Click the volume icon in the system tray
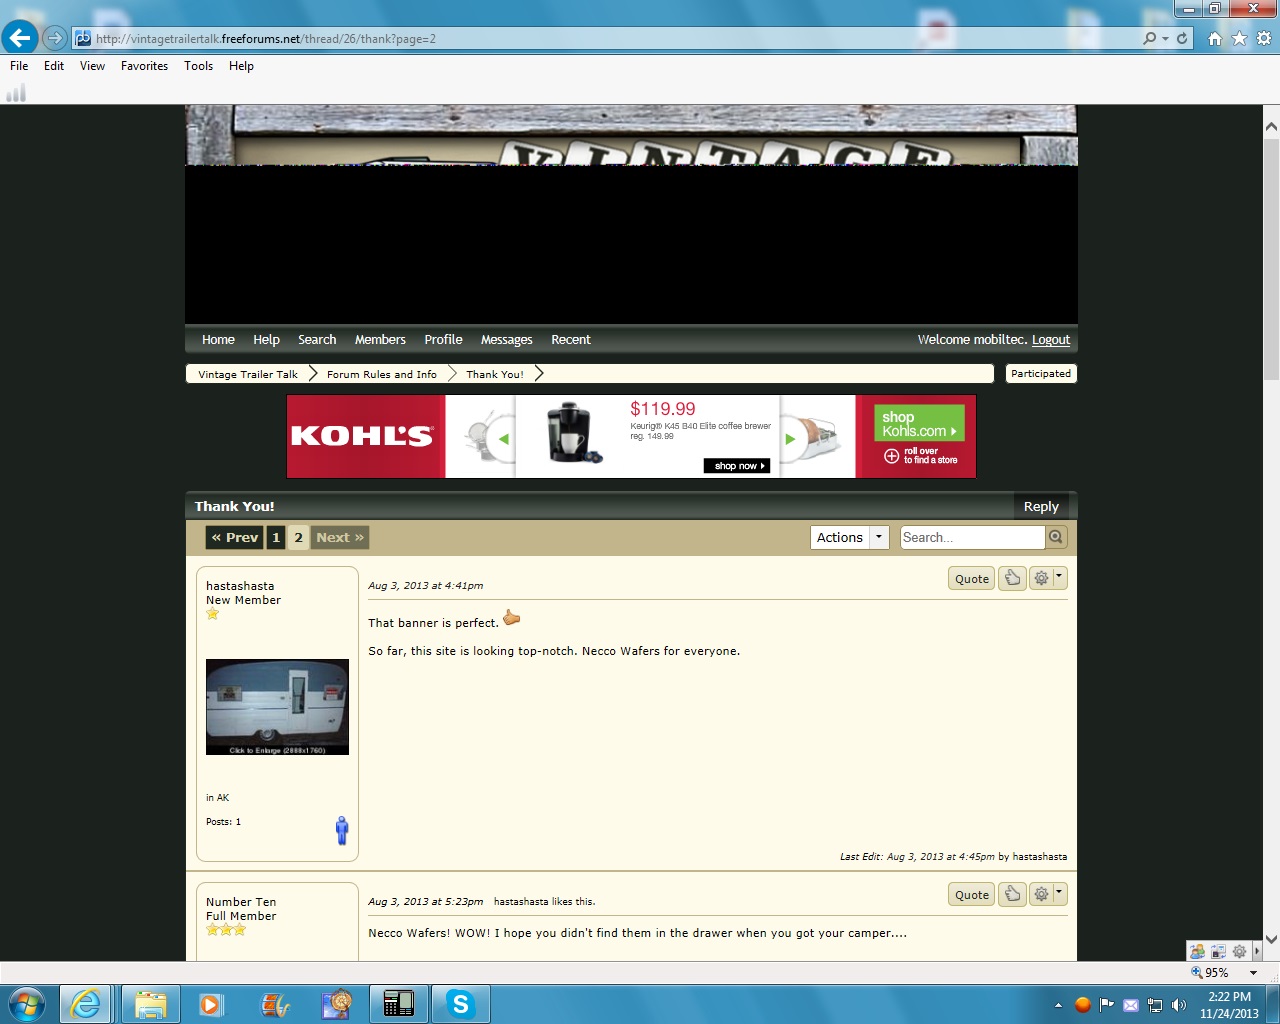 tap(1179, 1005)
